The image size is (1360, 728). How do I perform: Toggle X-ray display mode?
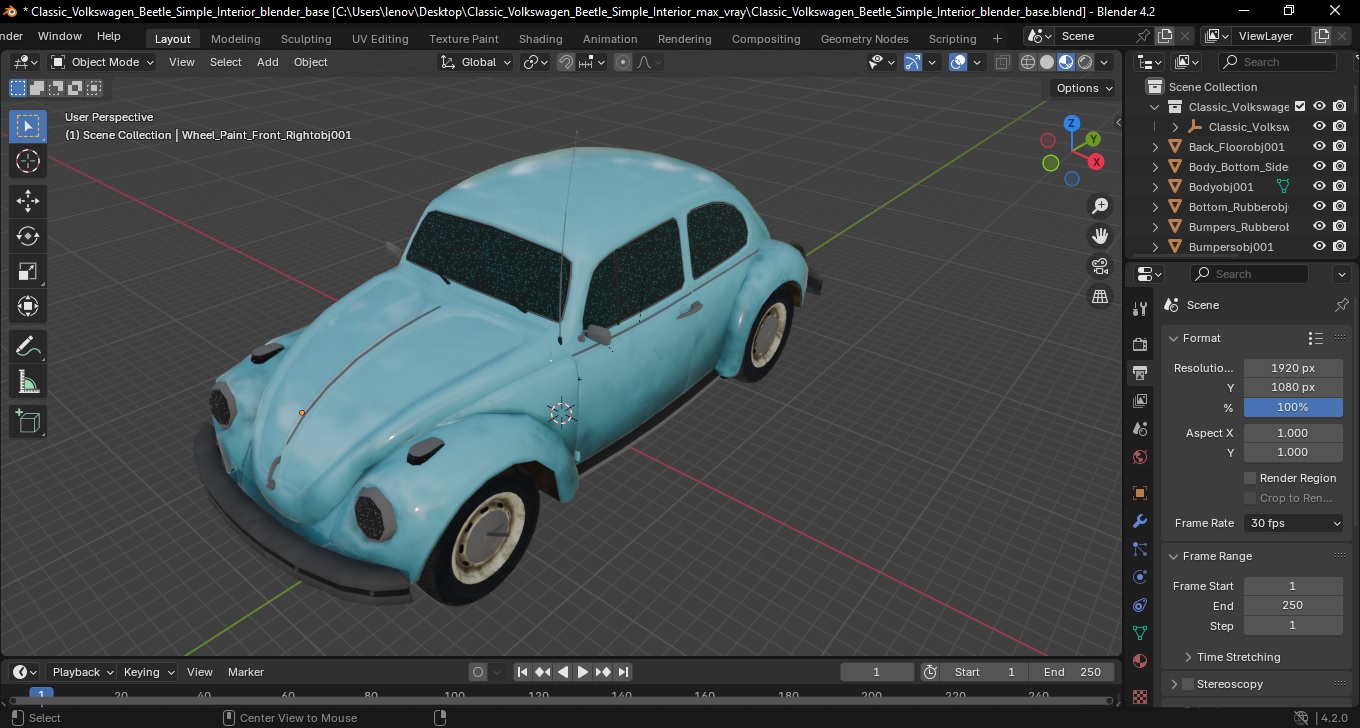1002,62
